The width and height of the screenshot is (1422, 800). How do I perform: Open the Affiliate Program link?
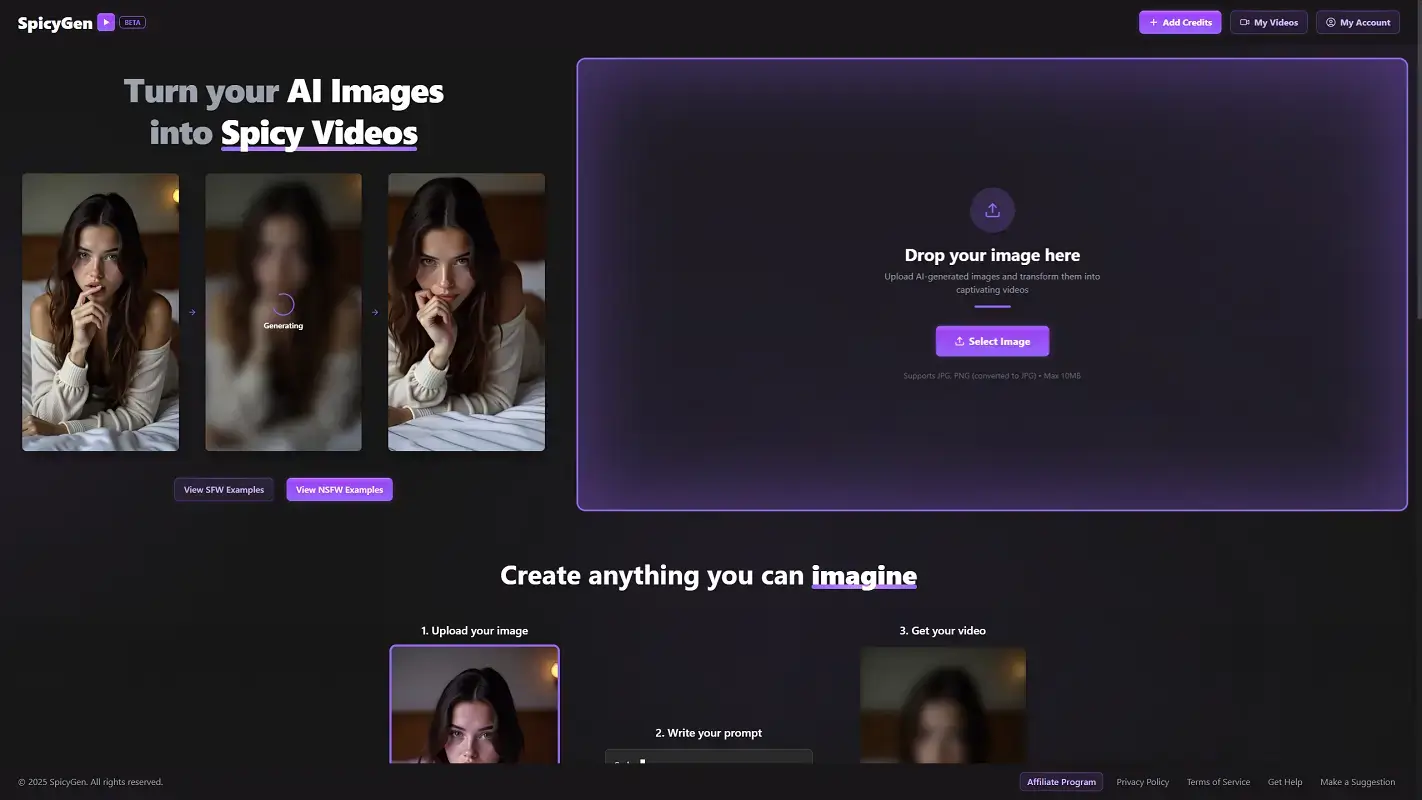coord(1061,782)
